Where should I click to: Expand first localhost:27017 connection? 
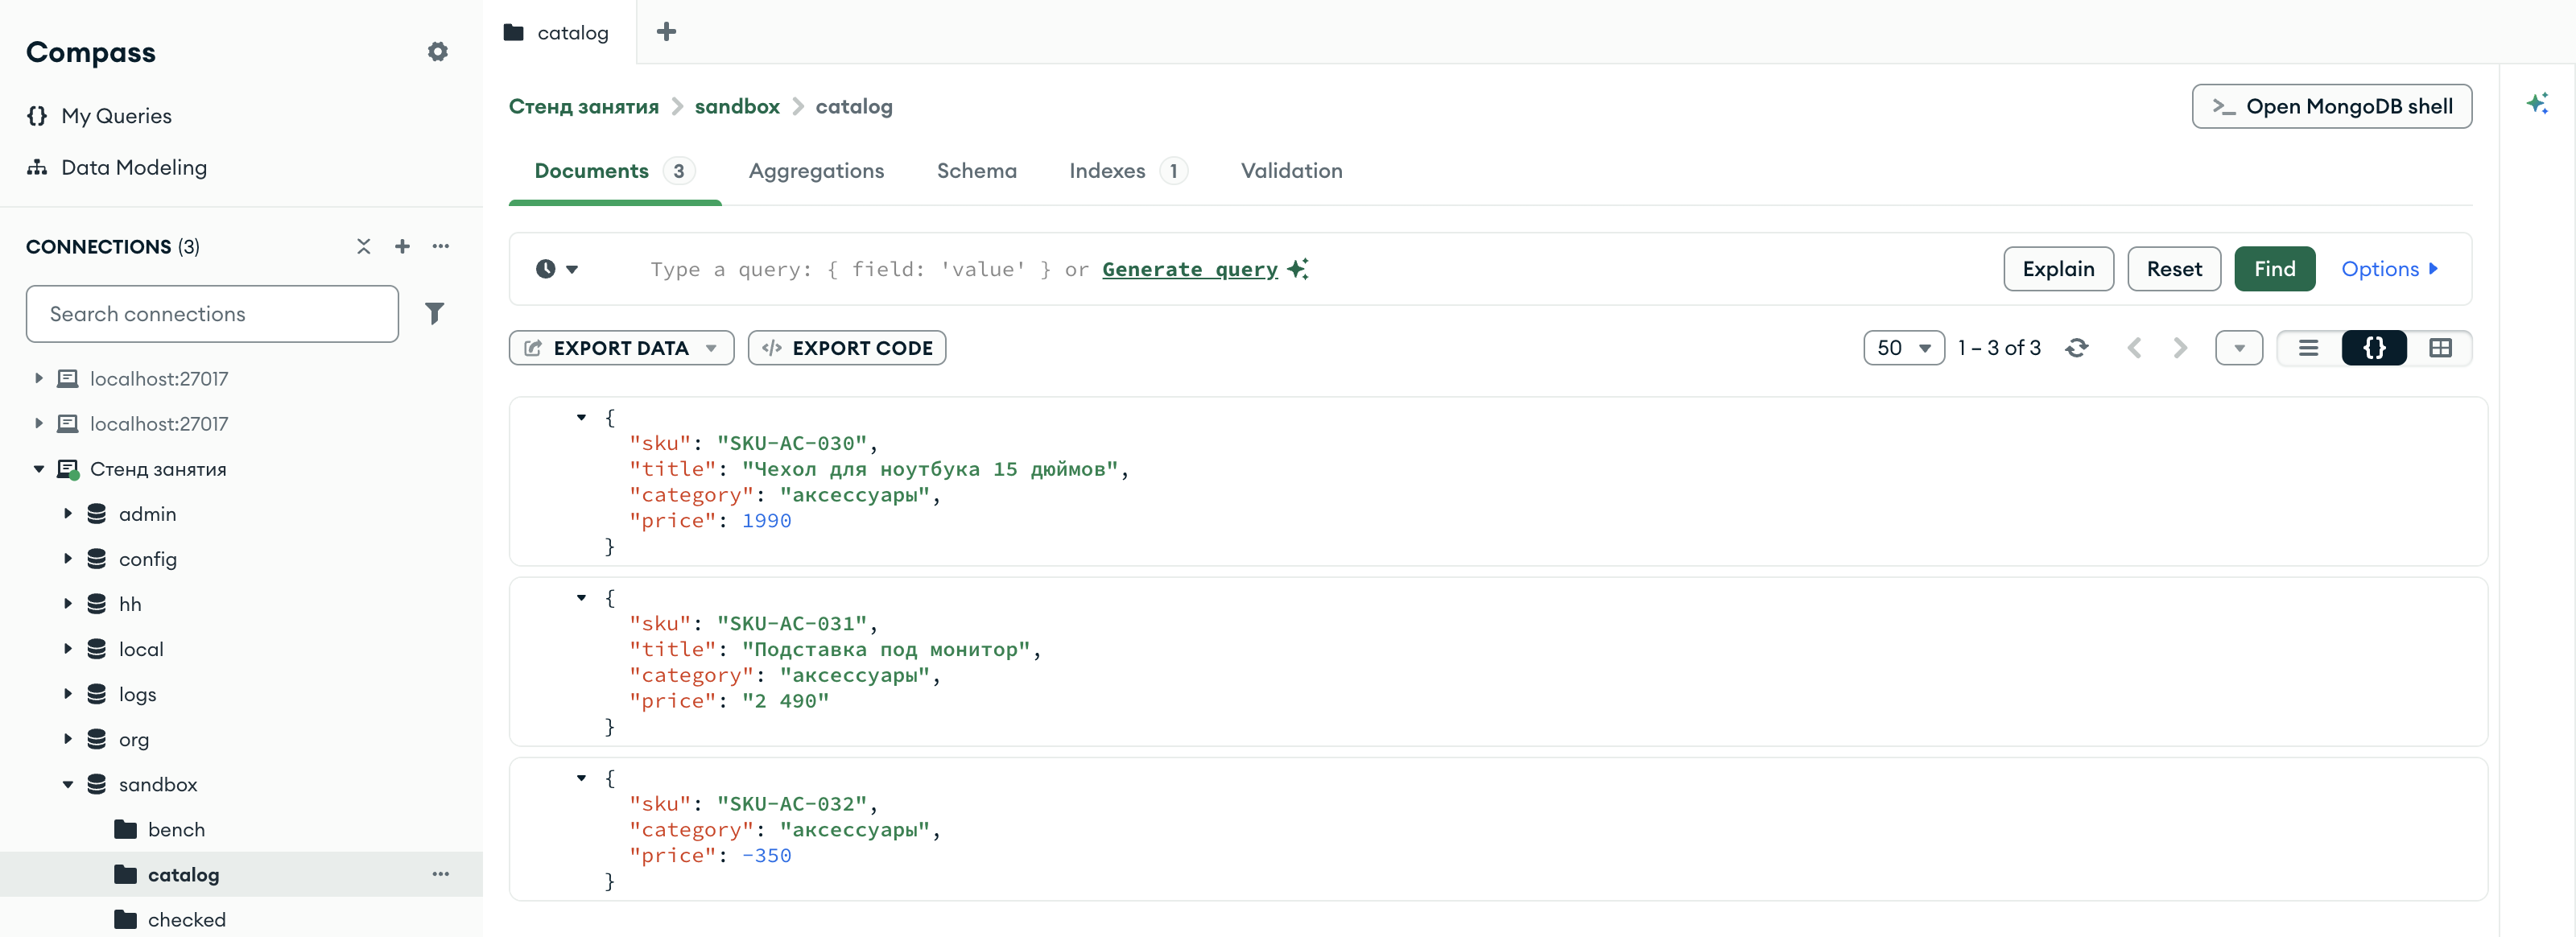[x=39, y=378]
